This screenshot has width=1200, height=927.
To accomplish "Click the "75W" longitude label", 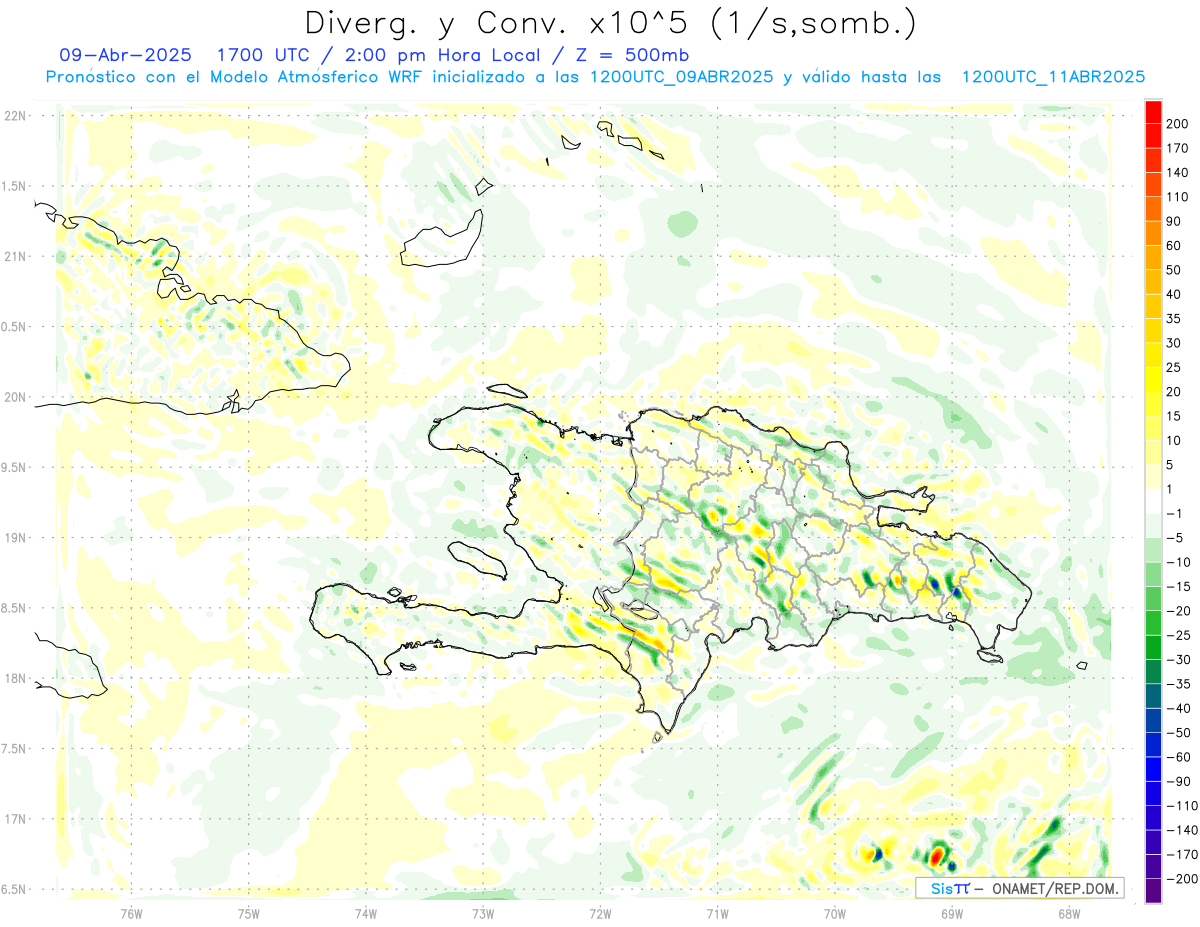I will click(249, 913).
